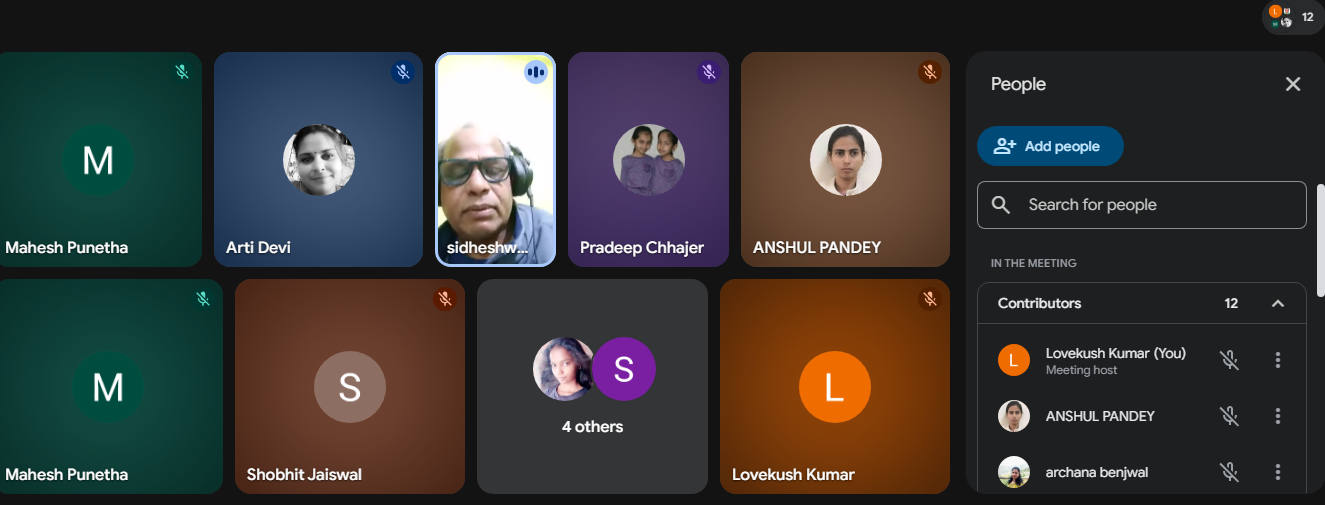Click muted mic icon on Pradeep Chhajer tile
This screenshot has width=1325, height=505.
[x=709, y=72]
